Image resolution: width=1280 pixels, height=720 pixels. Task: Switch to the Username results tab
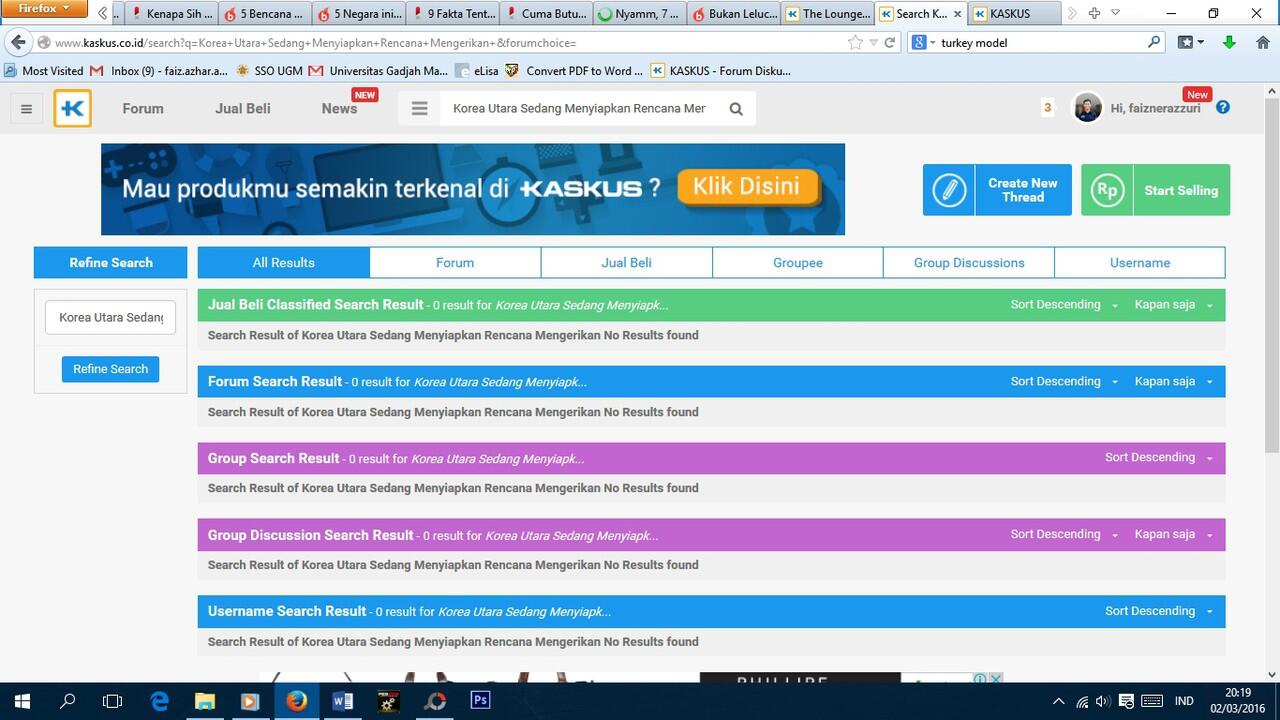coord(1140,263)
